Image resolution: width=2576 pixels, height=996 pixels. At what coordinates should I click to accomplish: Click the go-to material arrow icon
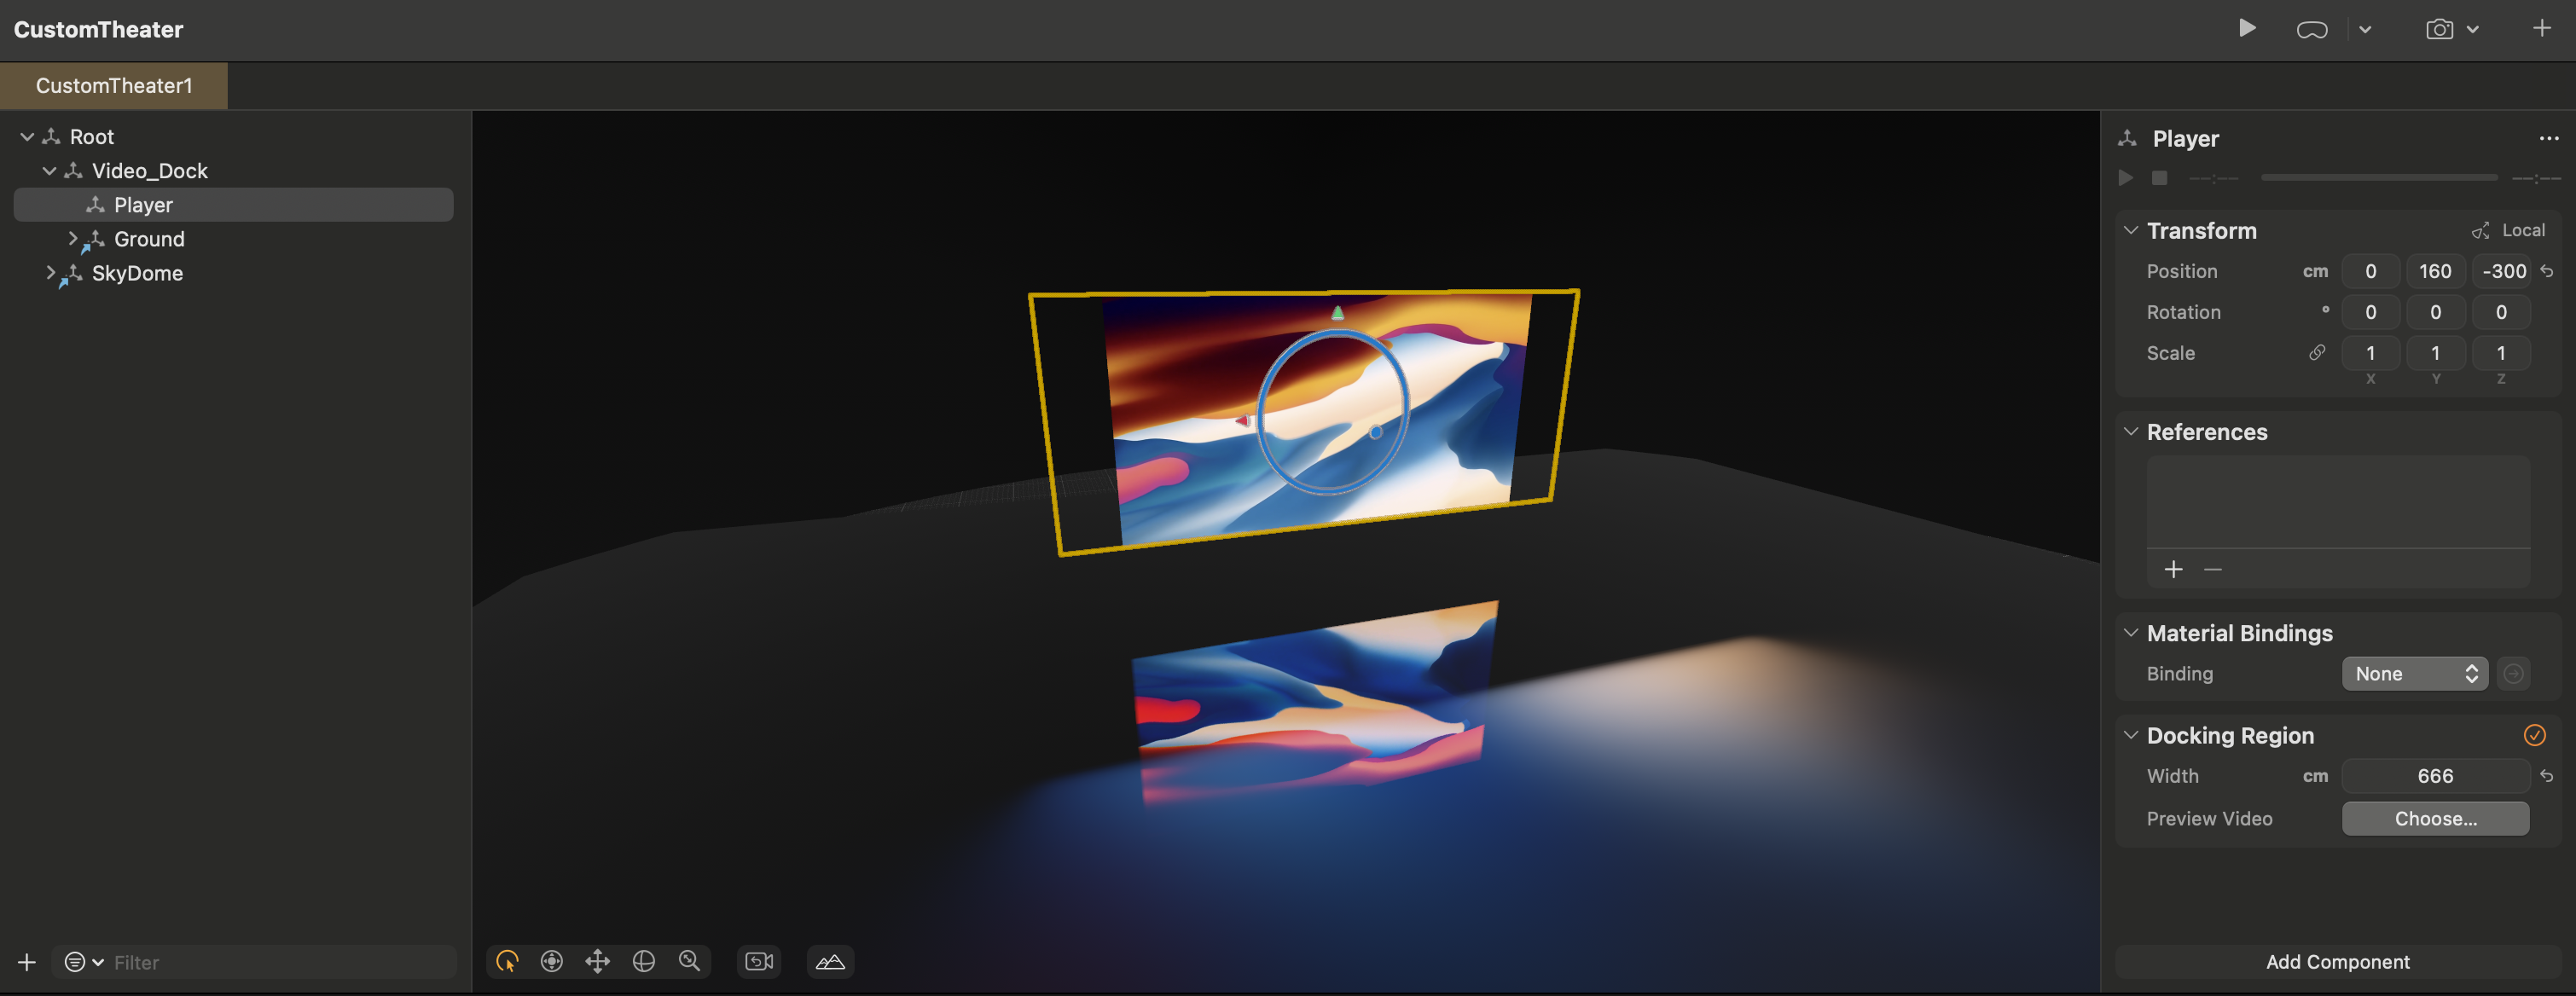(2513, 674)
